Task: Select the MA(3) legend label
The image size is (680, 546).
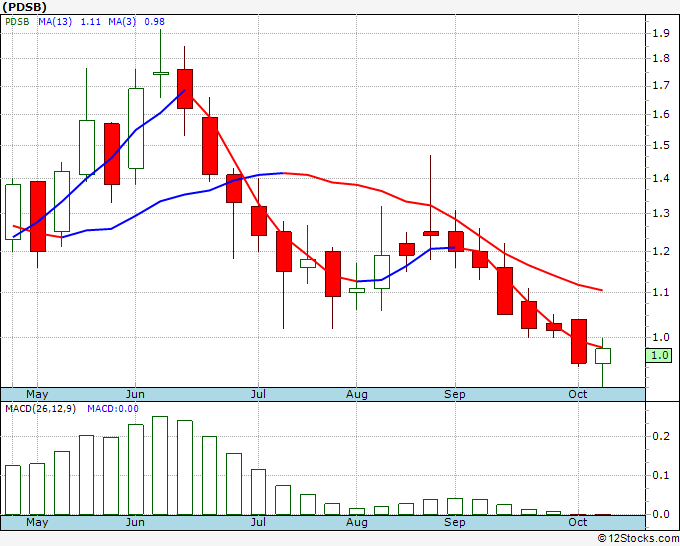Action: click(x=122, y=22)
